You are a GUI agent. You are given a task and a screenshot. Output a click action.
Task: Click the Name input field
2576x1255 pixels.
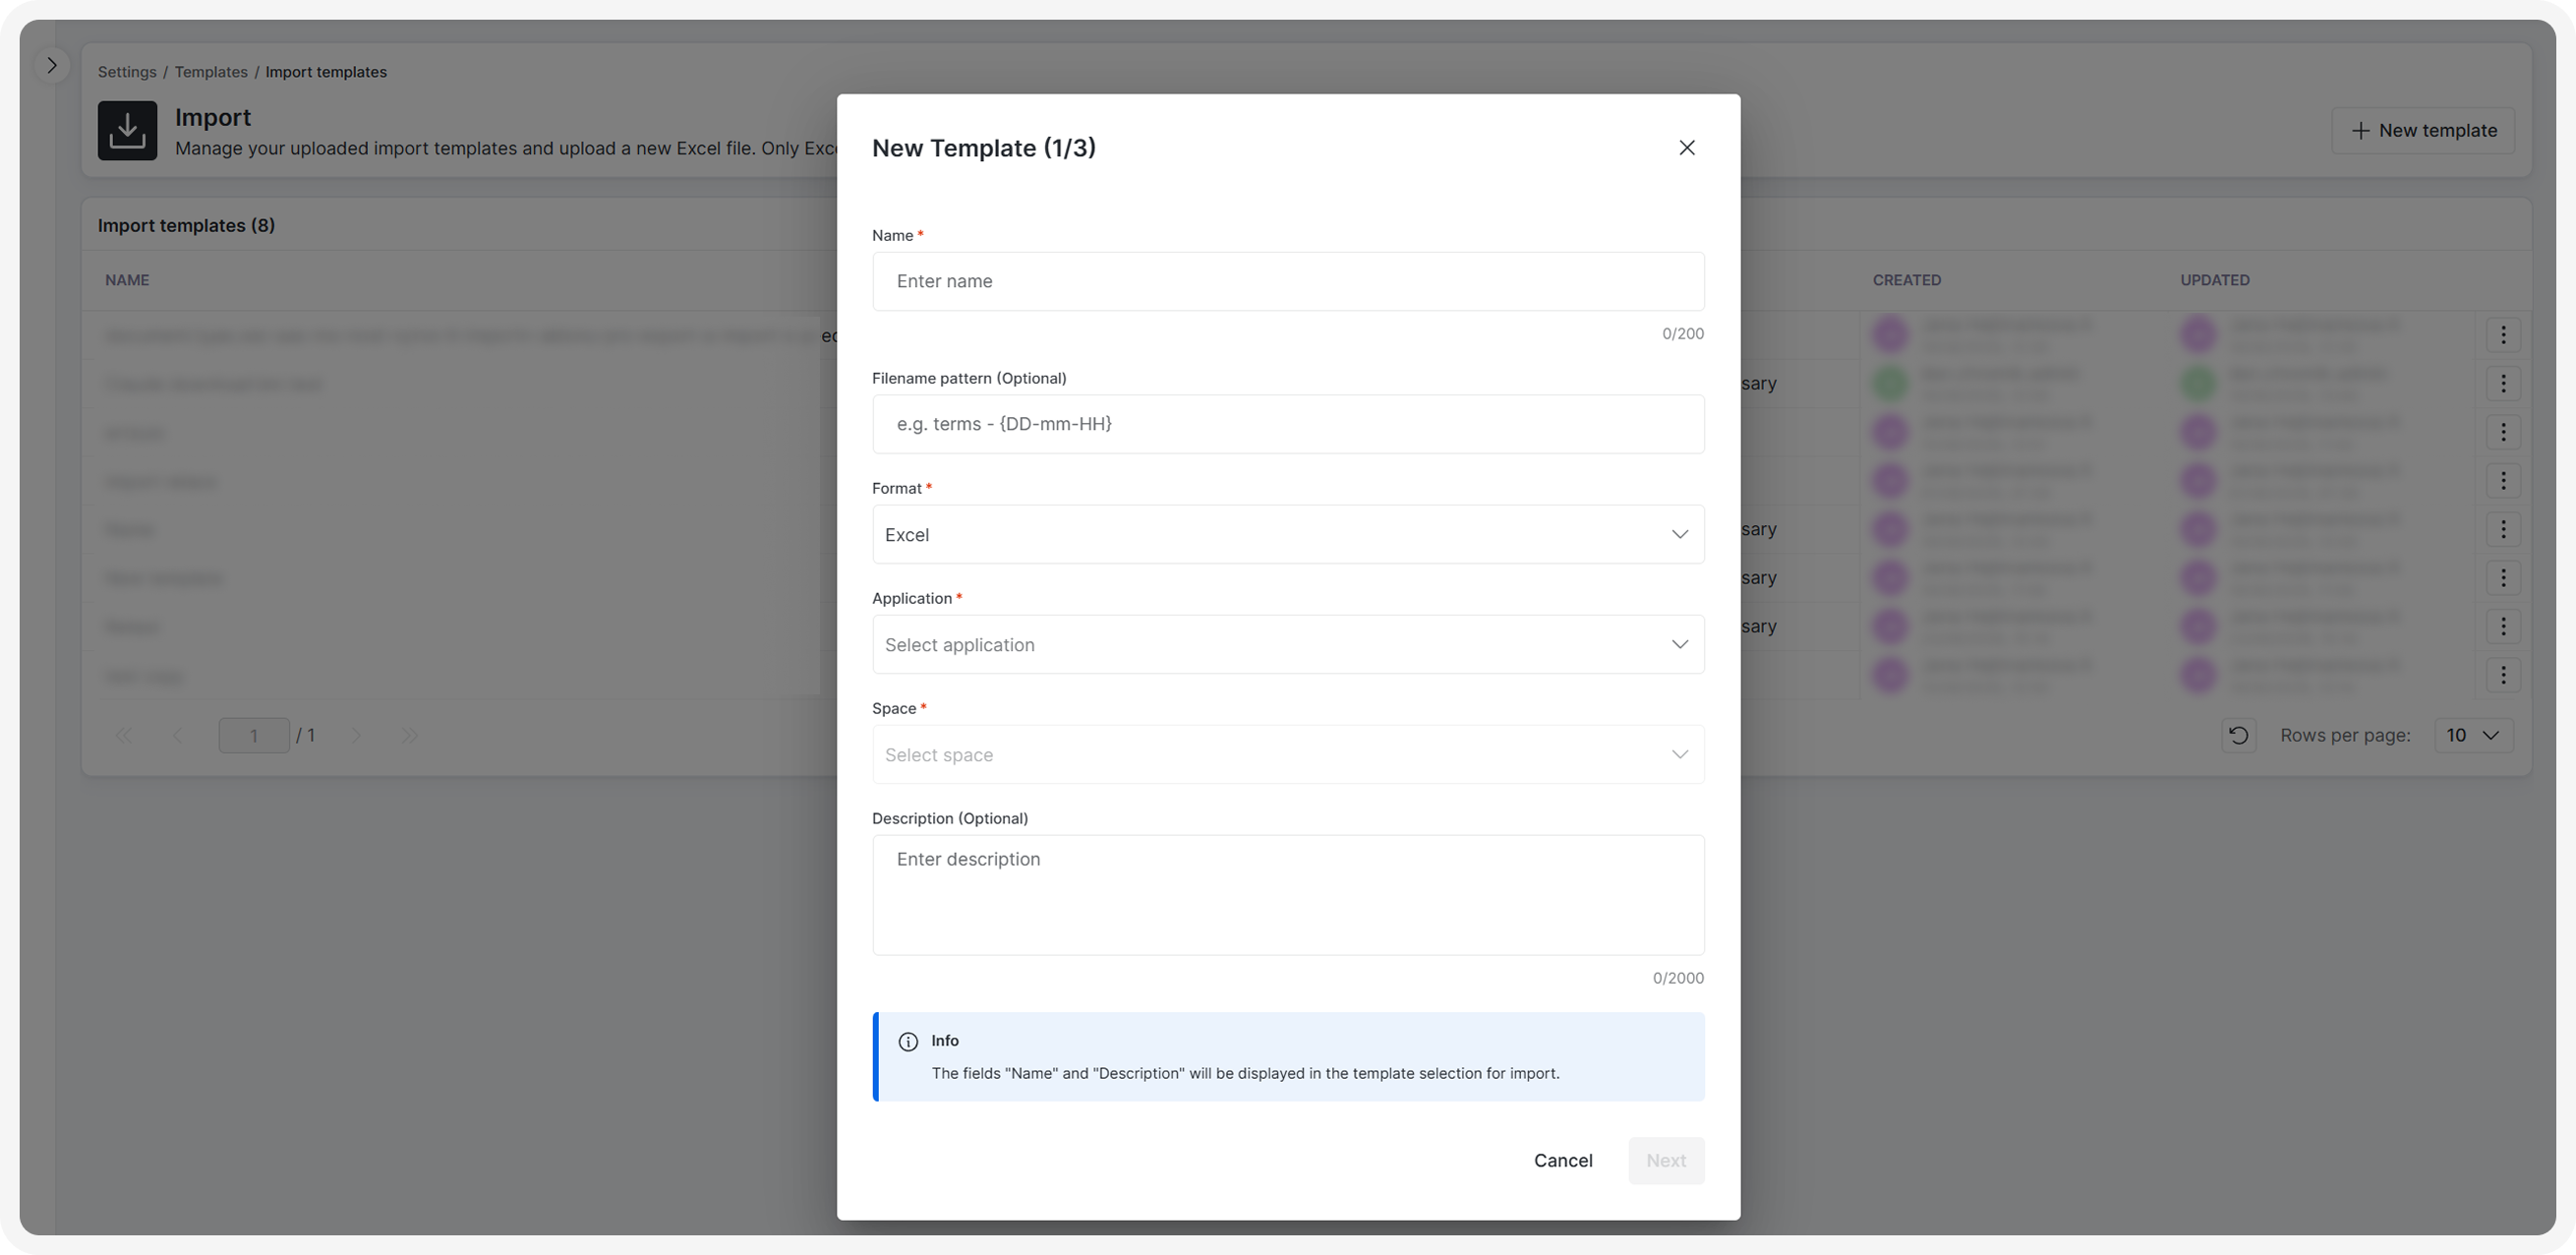(1288, 281)
